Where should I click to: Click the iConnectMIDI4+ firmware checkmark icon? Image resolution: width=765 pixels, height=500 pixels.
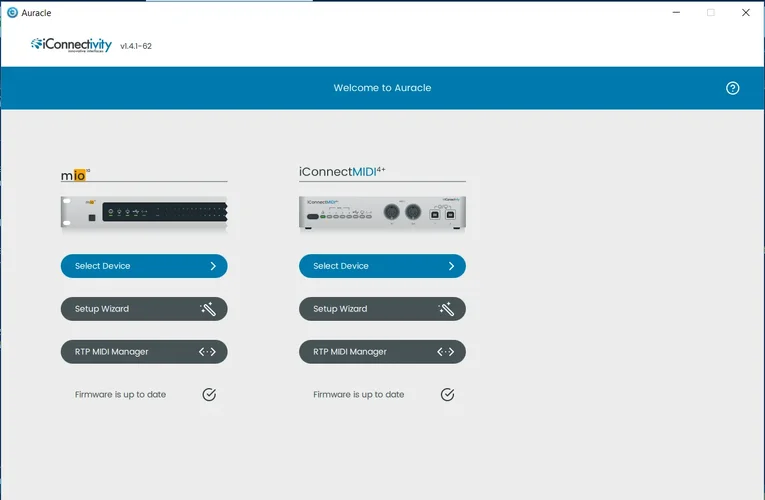(x=447, y=394)
